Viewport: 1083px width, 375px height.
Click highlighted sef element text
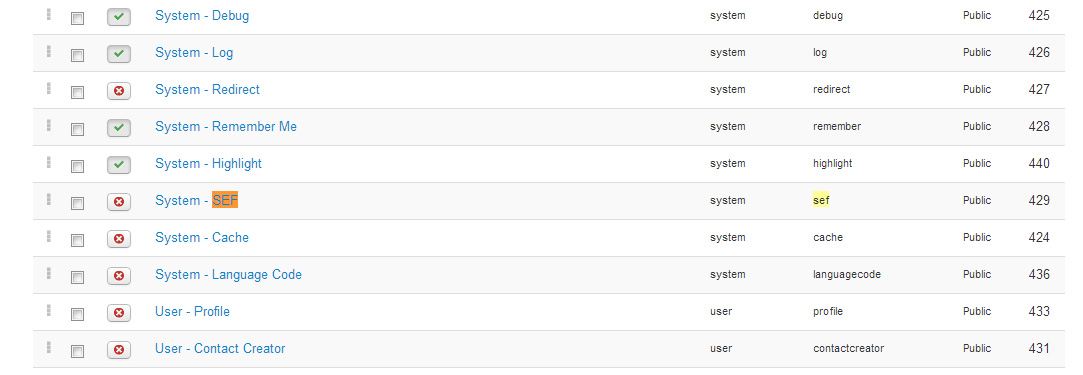point(821,200)
